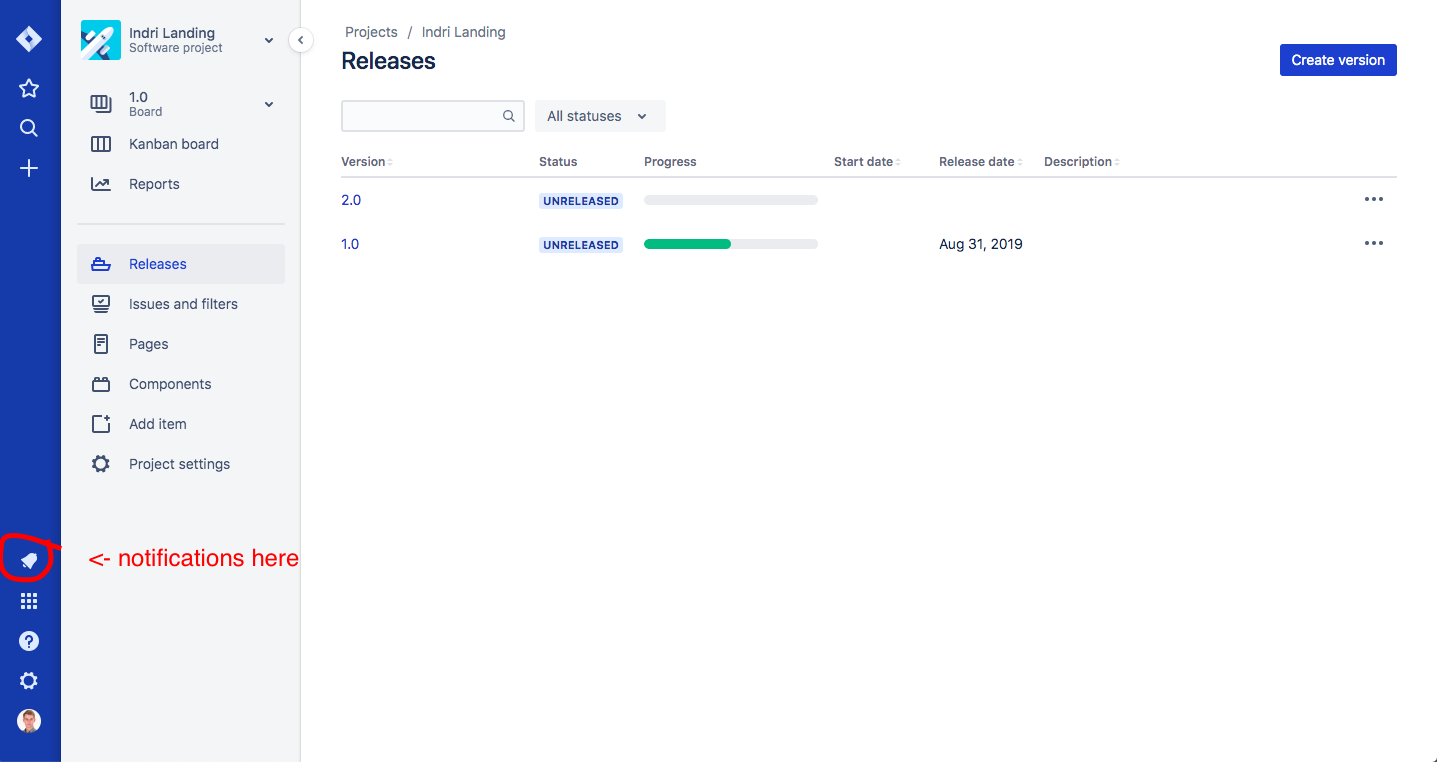
Task: Sort by the Description column header
Action: coord(1081,162)
